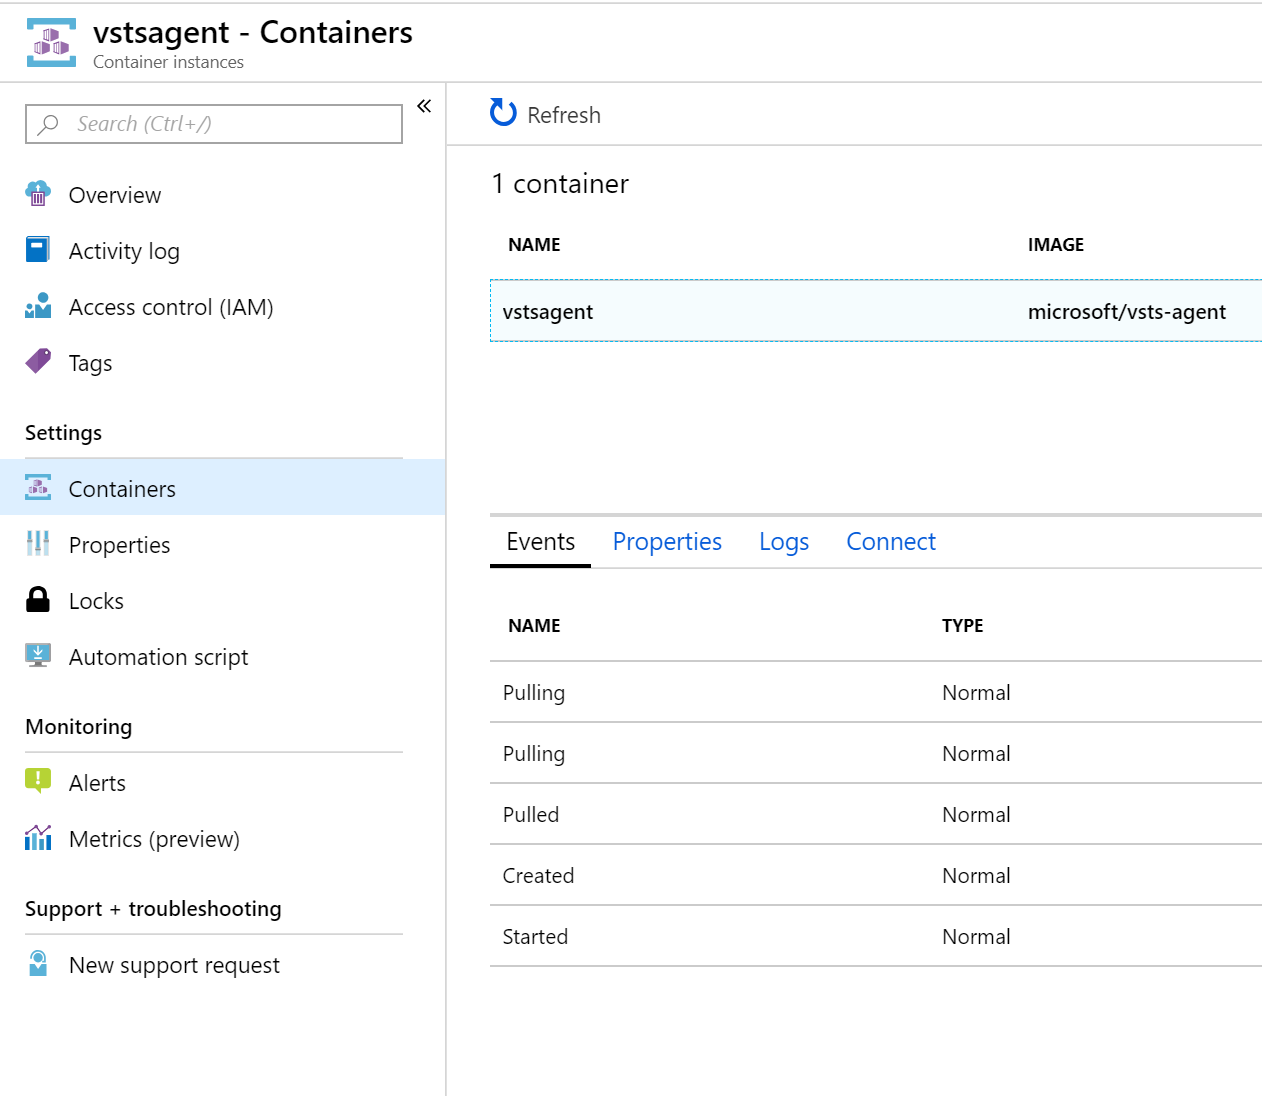
Task: Click the Activity log book icon
Action: click(x=38, y=249)
